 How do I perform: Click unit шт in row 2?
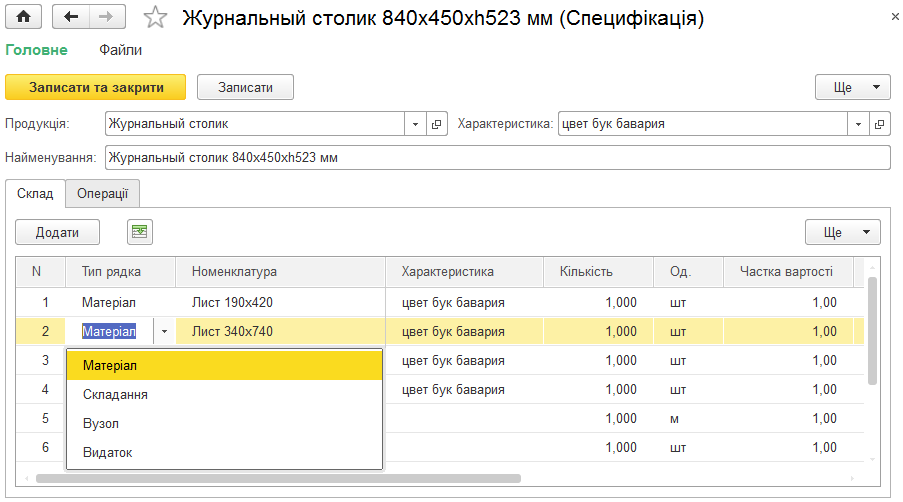coord(688,332)
